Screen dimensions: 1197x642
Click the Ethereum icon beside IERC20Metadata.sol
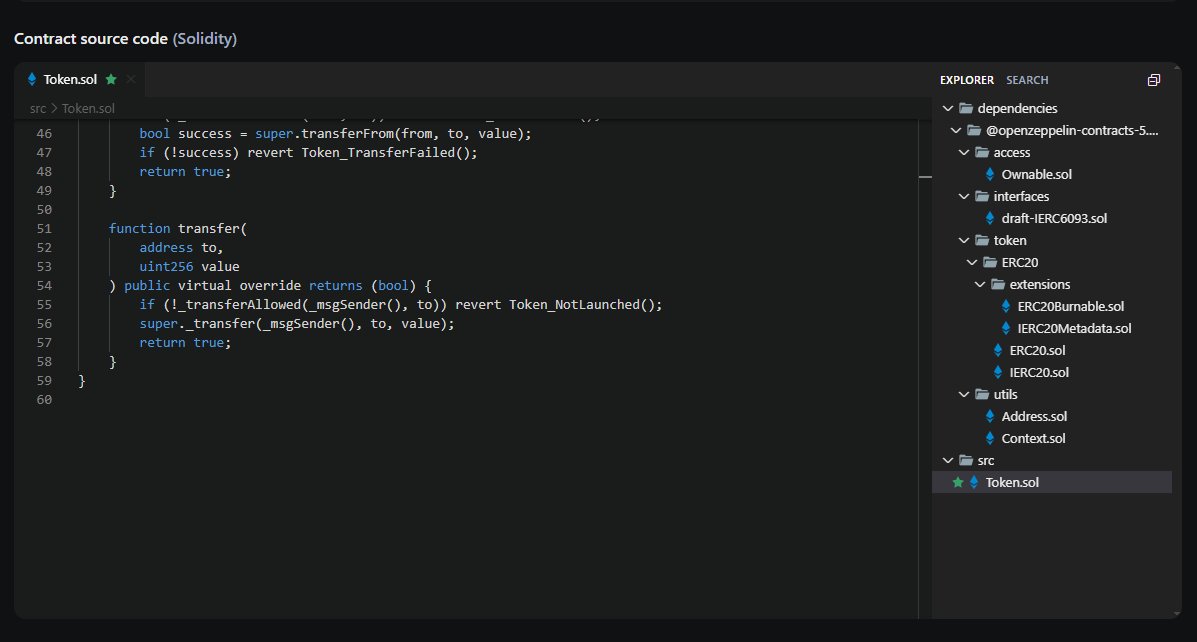click(1006, 329)
